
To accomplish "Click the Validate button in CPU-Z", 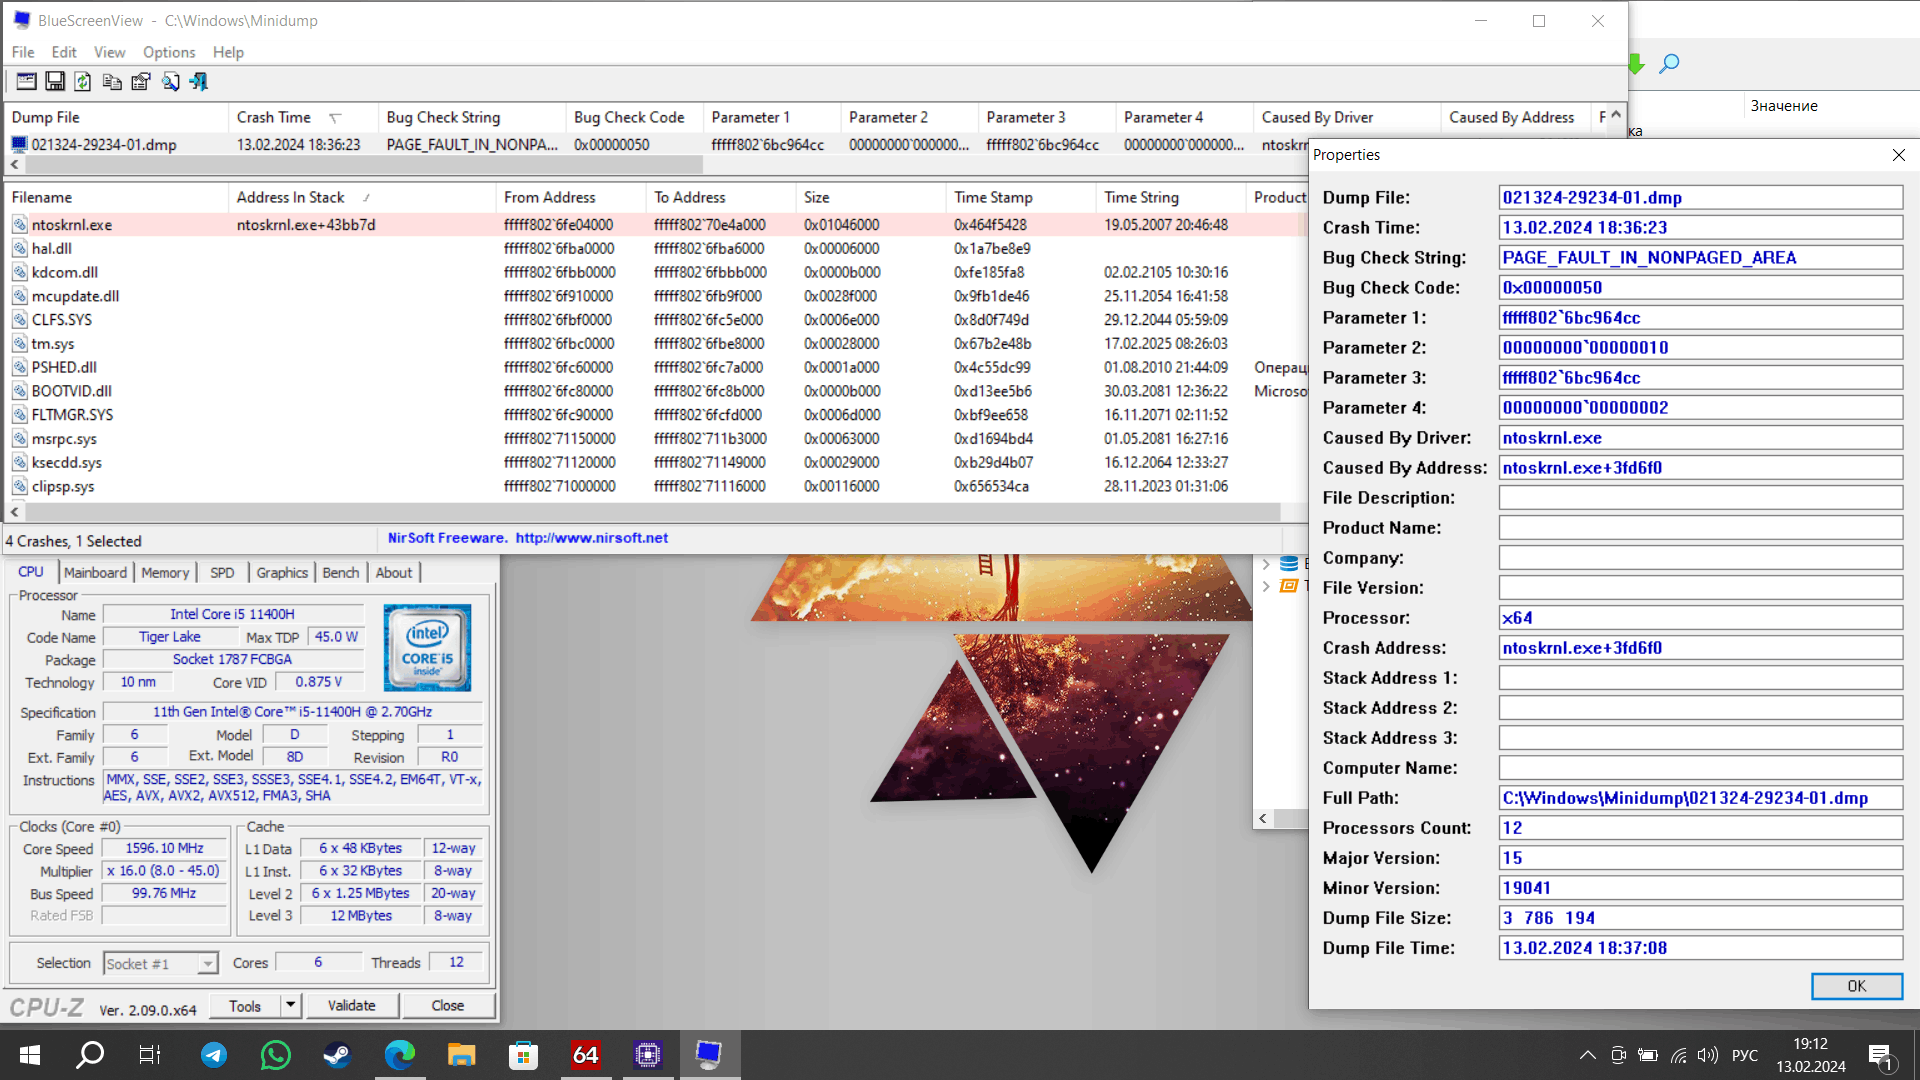I will point(352,1005).
